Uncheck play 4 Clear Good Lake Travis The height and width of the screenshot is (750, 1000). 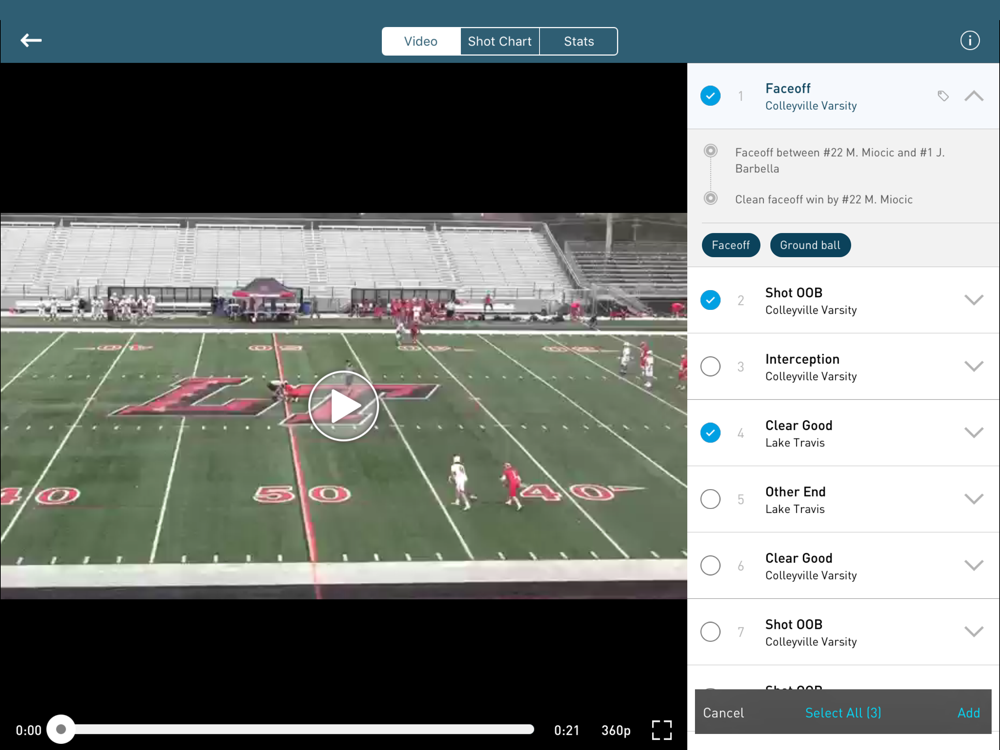(710, 432)
